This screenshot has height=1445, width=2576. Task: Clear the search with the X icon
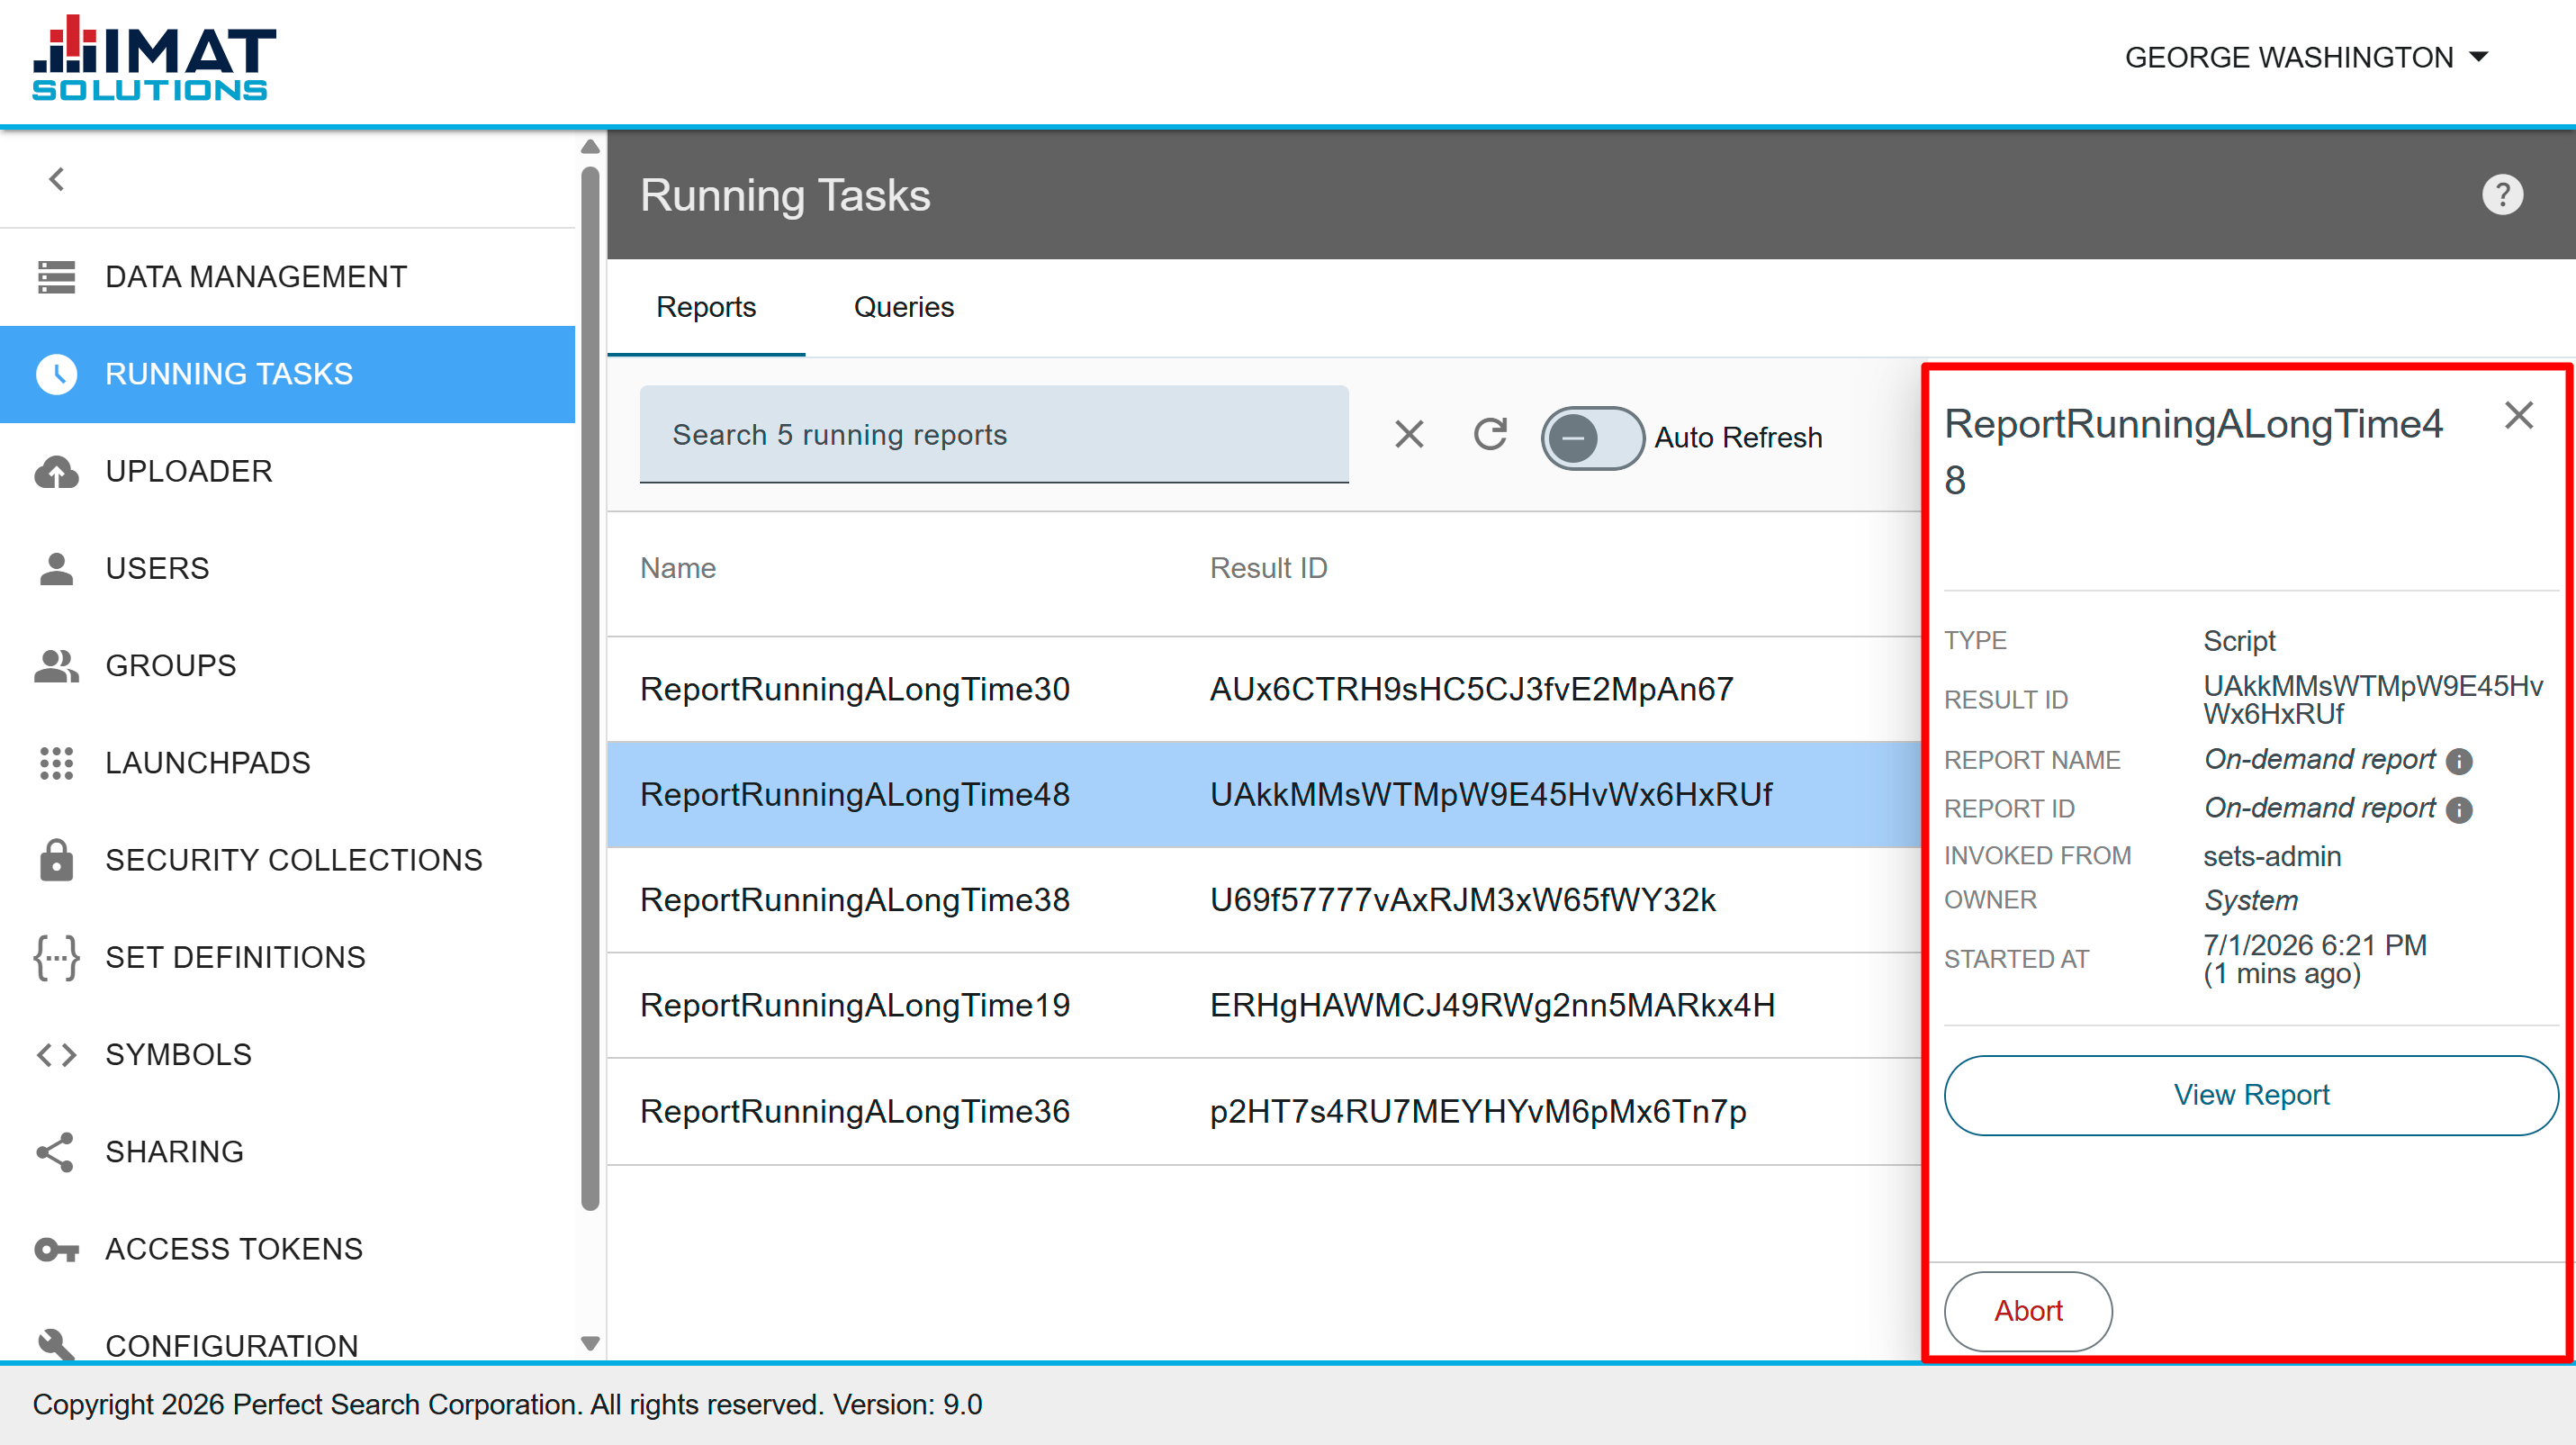pyautogui.click(x=1409, y=435)
